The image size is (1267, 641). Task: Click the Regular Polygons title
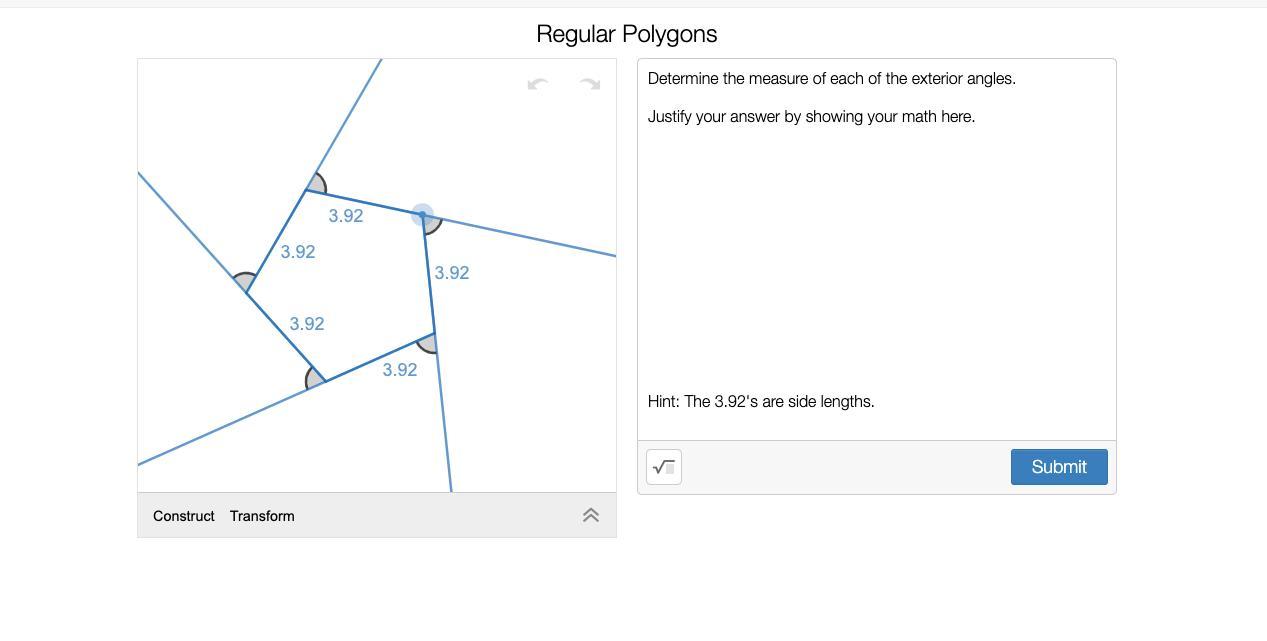627,34
